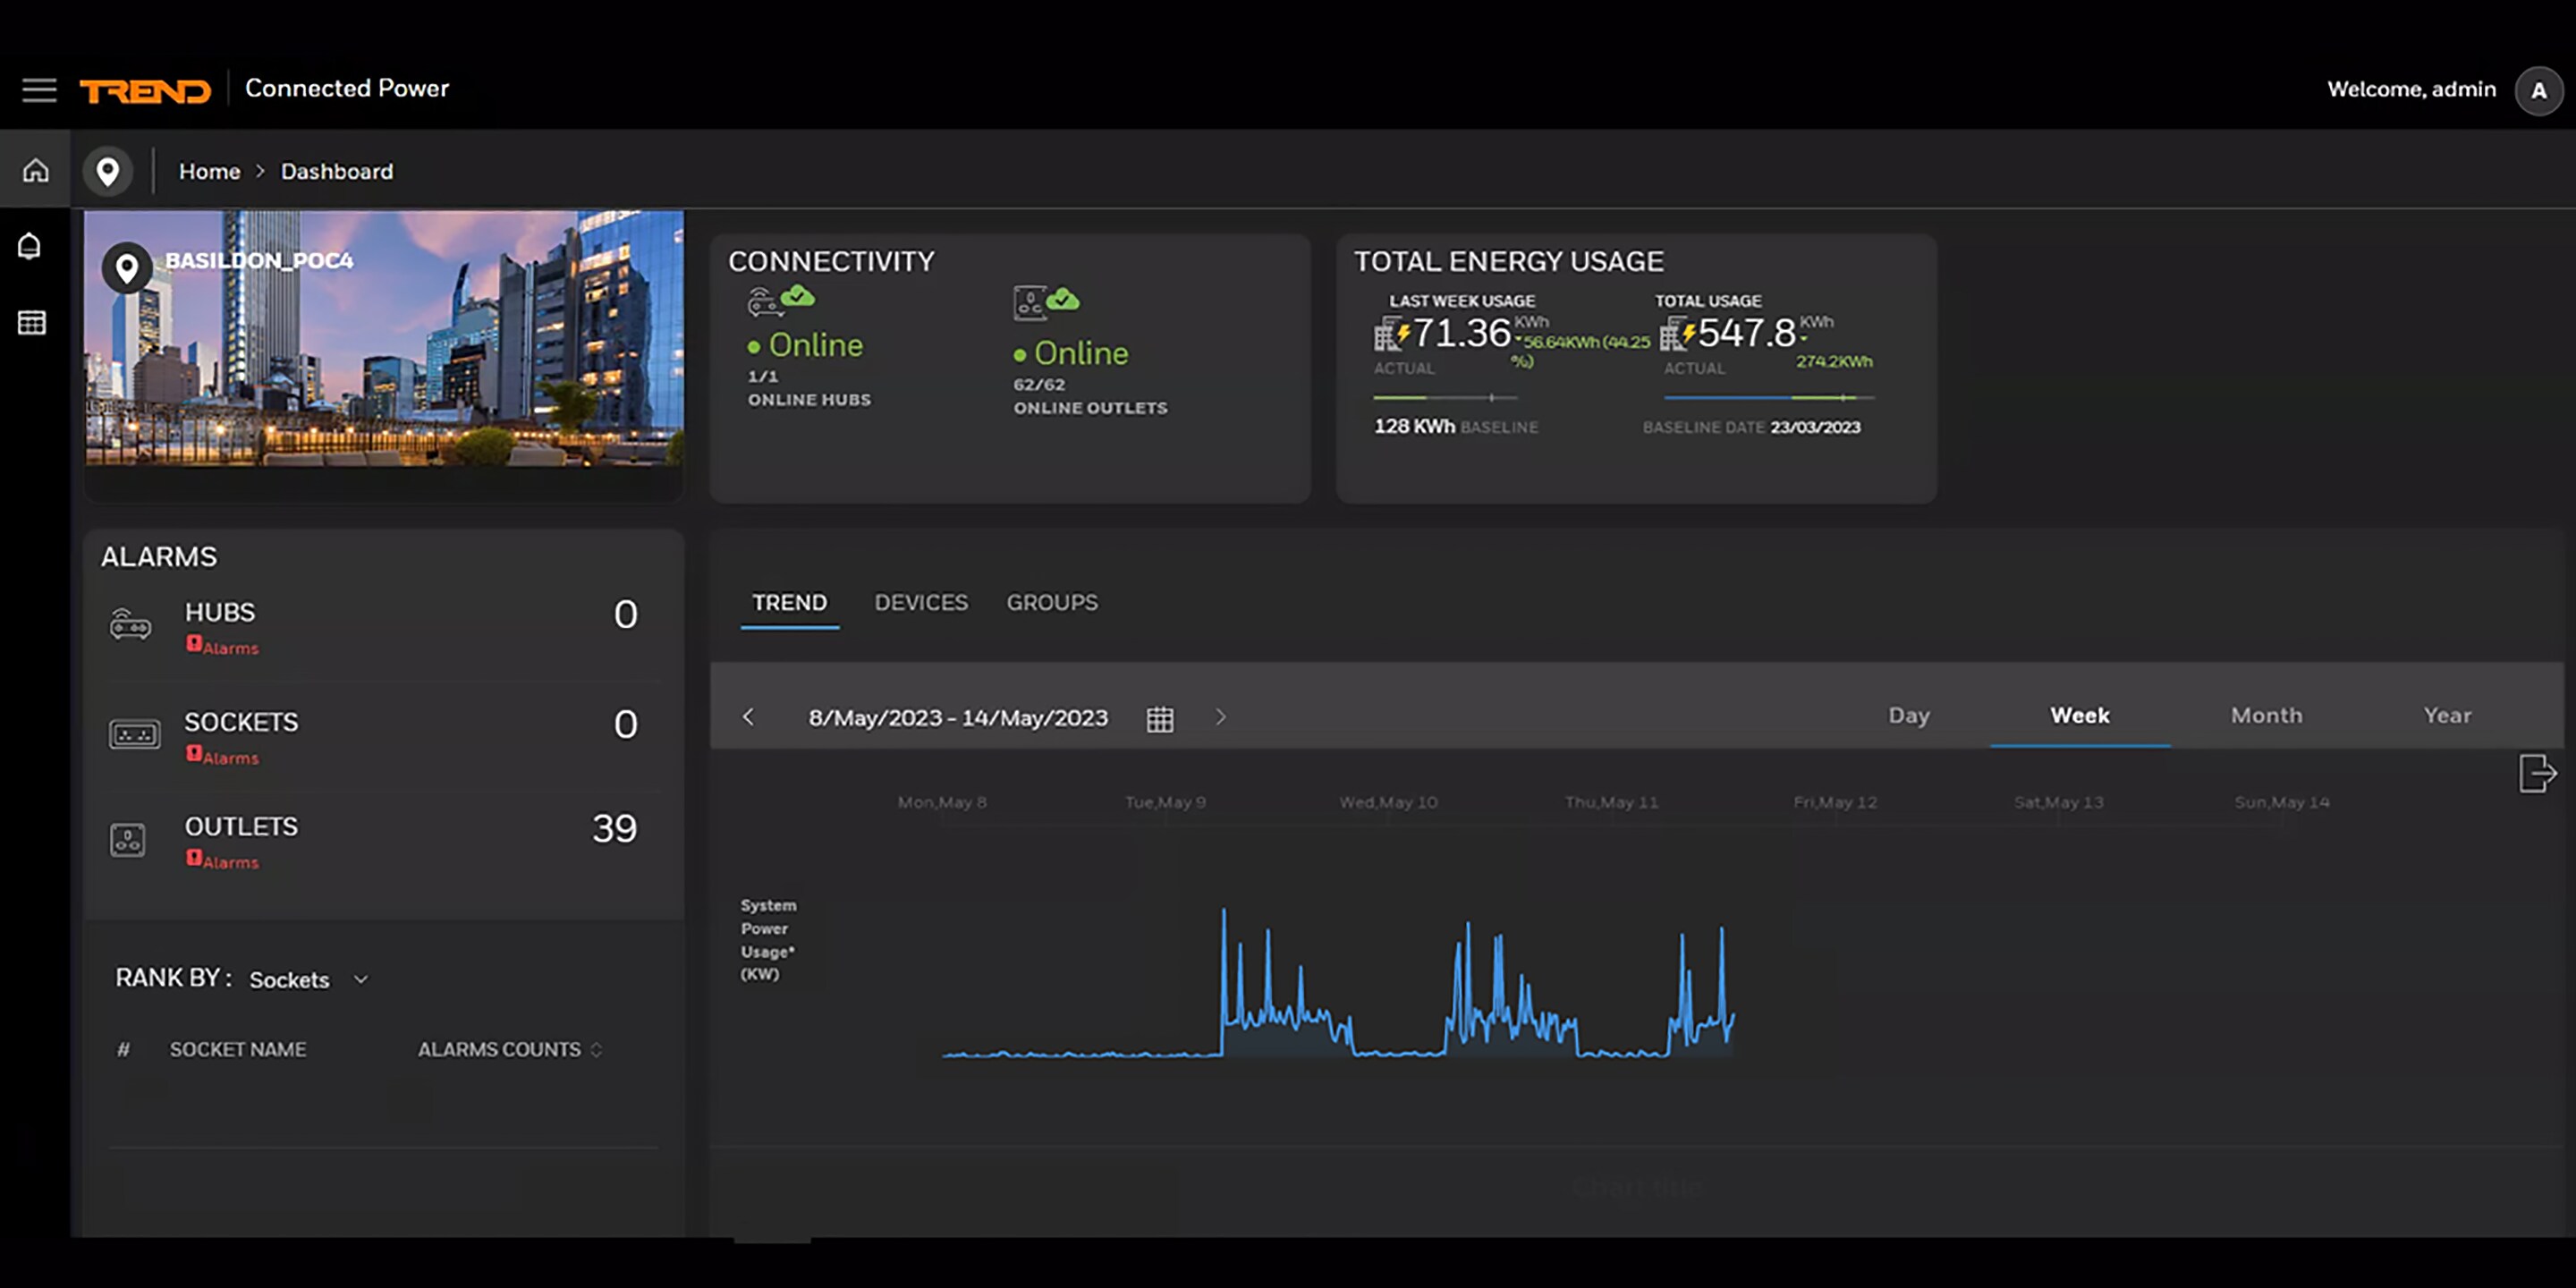Open the alarms bell icon in sidebar

[30, 246]
